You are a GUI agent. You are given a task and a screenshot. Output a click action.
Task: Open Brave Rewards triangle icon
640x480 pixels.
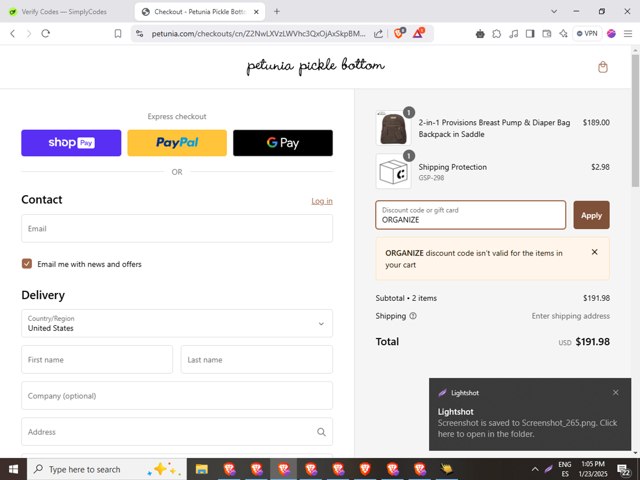(x=418, y=33)
